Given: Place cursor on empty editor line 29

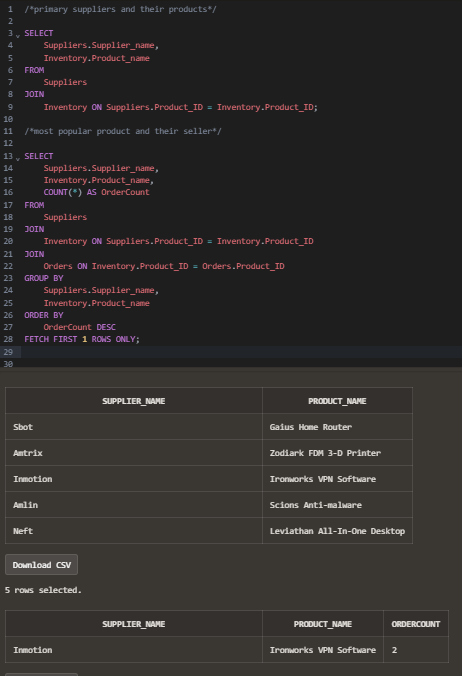Looking at the screenshot, I should [x=241, y=352].
